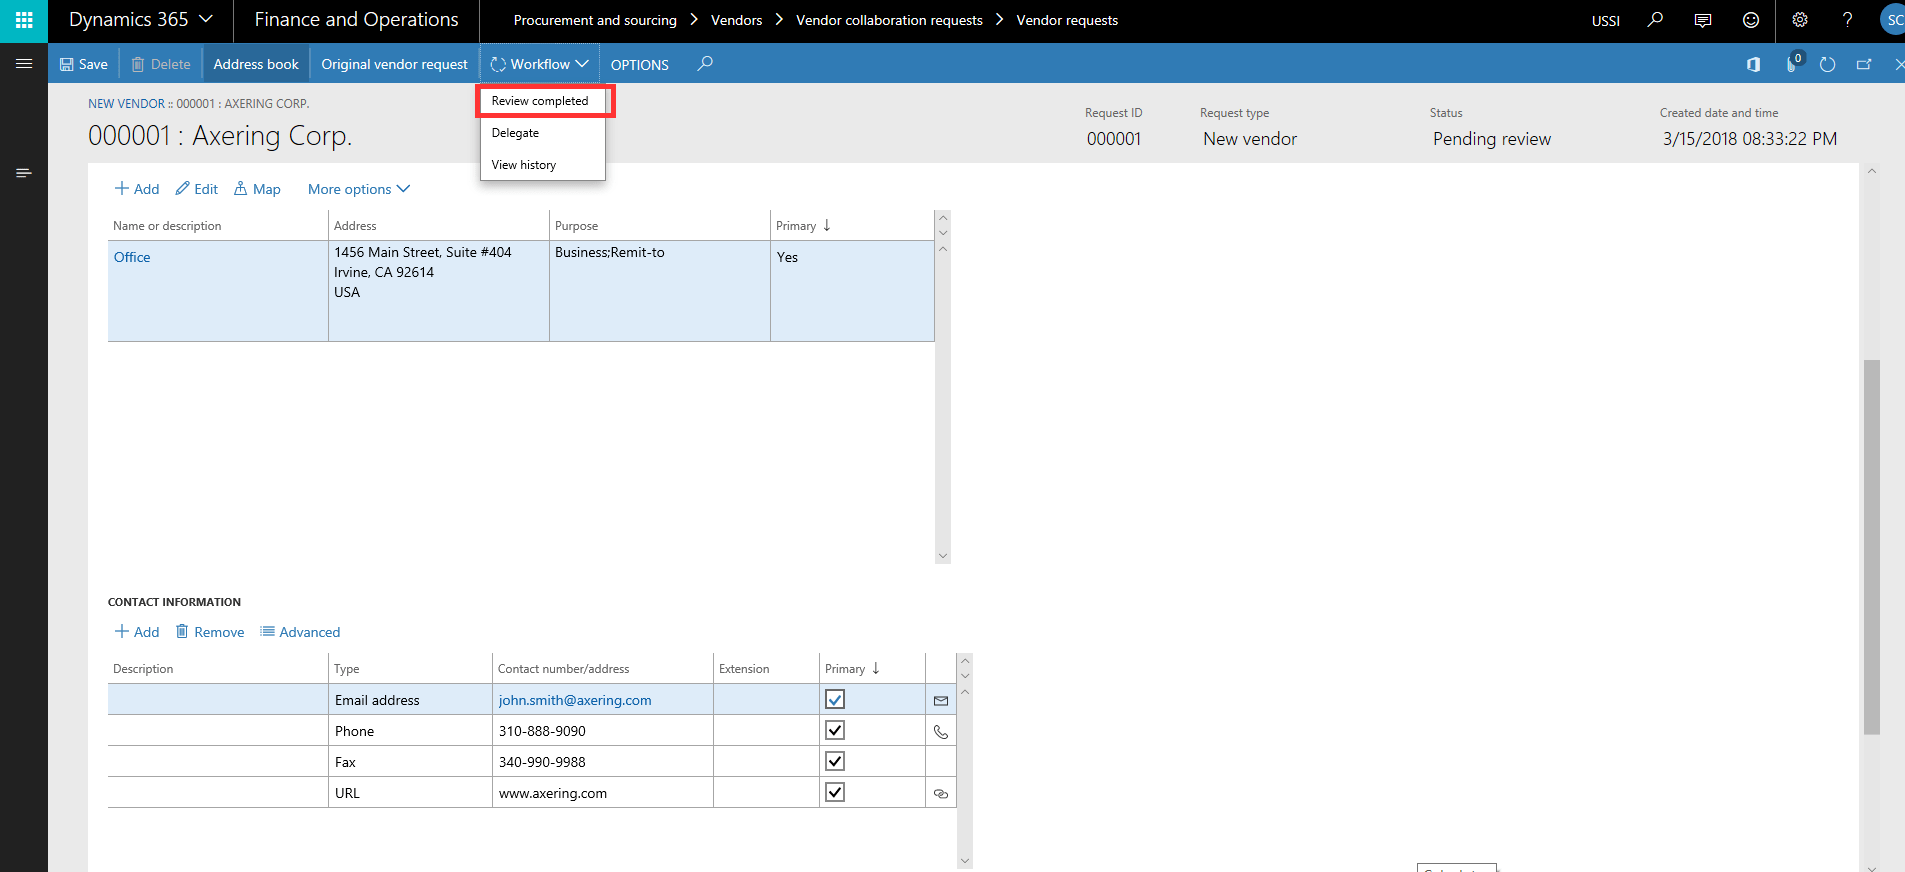Click the envelope icon in email row
Image resolution: width=1905 pixels, height=872 pixels.
941,700
